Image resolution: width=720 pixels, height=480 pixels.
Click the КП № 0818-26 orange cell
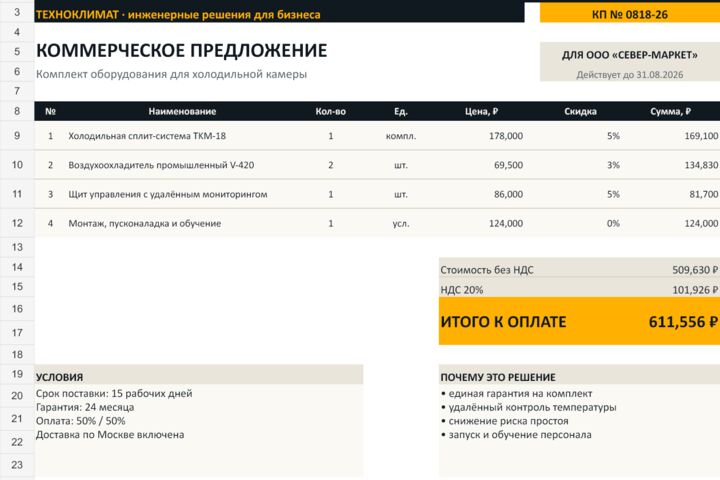point(630,14)
